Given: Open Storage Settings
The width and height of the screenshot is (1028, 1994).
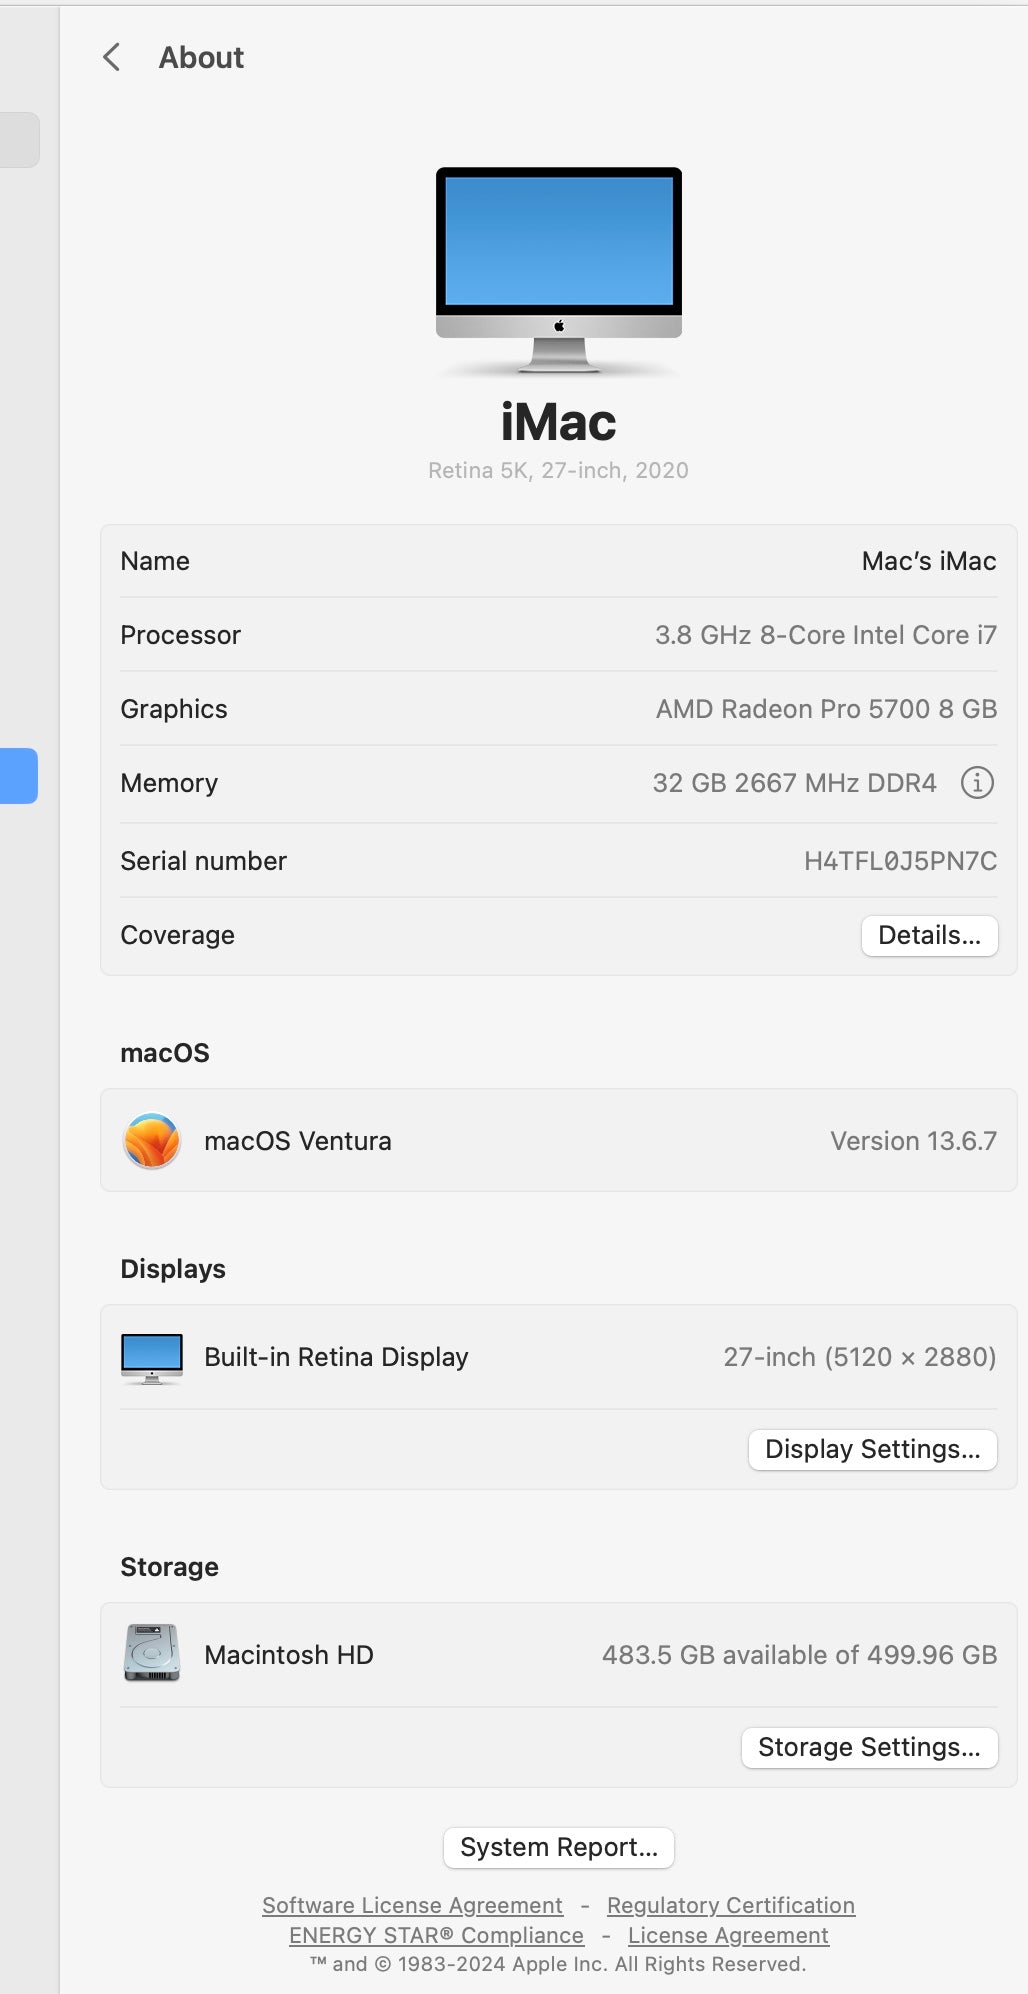Looking at the screenshot, I should click(x=868, y=1748).
